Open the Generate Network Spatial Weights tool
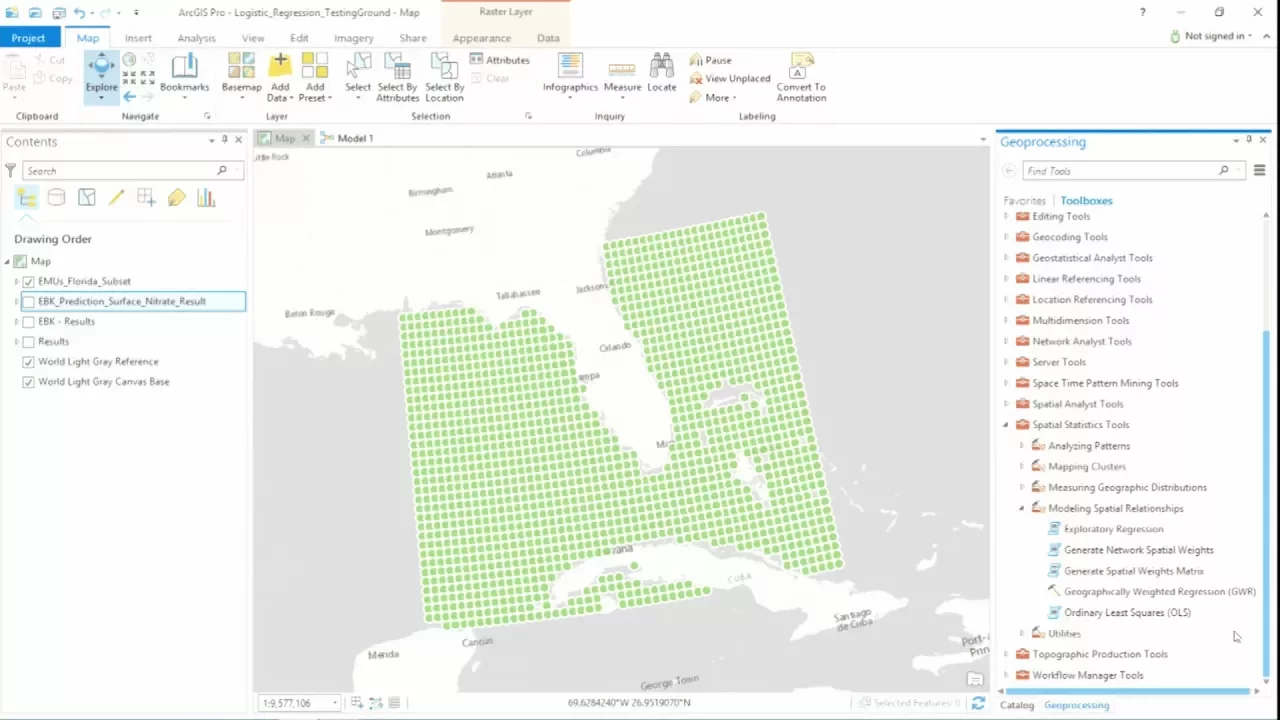 click(1138, 550)
